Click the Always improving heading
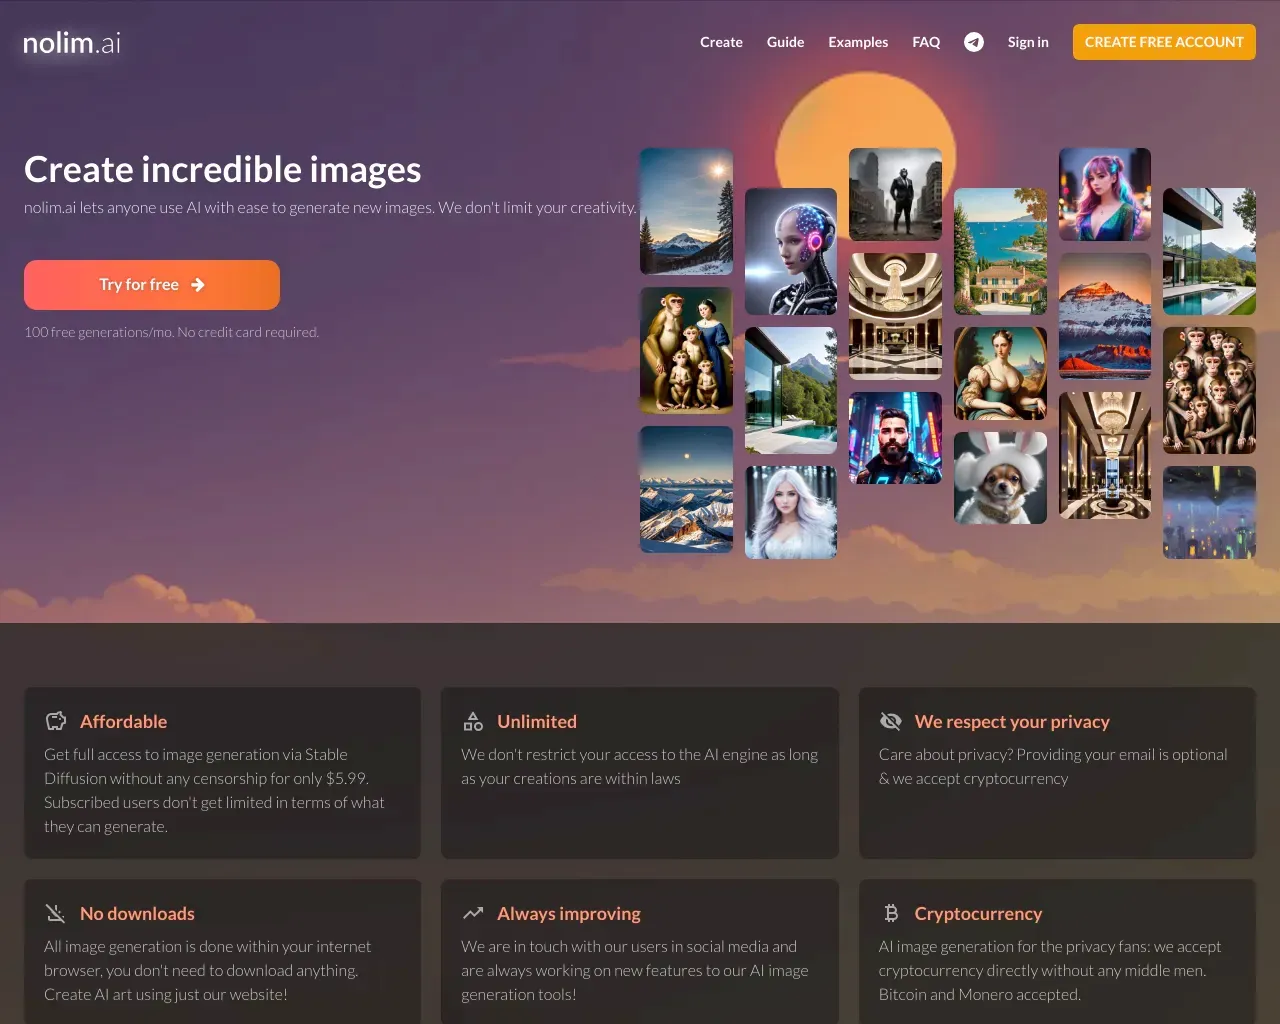The image size is (1280, 1024). point(569,913)
